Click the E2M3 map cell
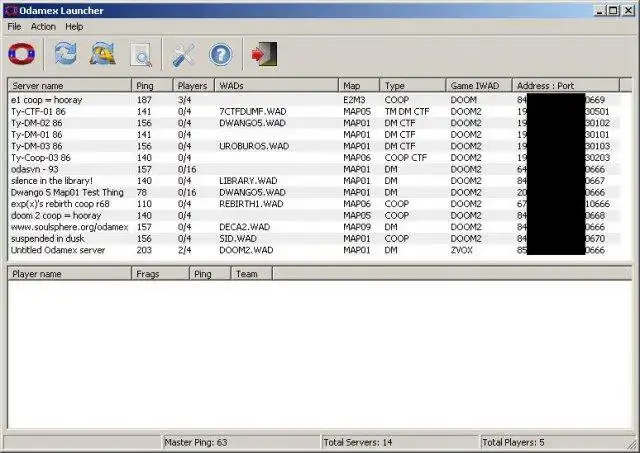The width and height of the screenshot is (640, 453). coord(354,100)
